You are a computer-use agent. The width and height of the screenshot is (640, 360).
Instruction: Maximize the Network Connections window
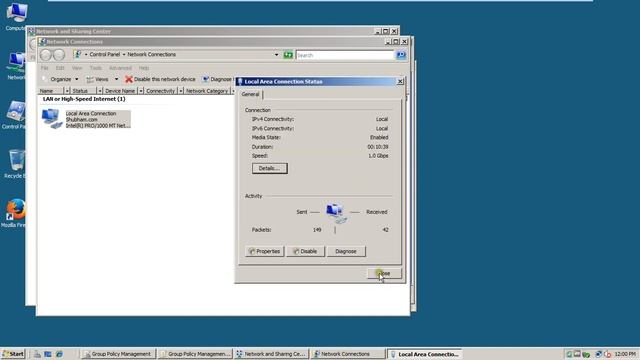pyautogui.click(x=396, y=42)
